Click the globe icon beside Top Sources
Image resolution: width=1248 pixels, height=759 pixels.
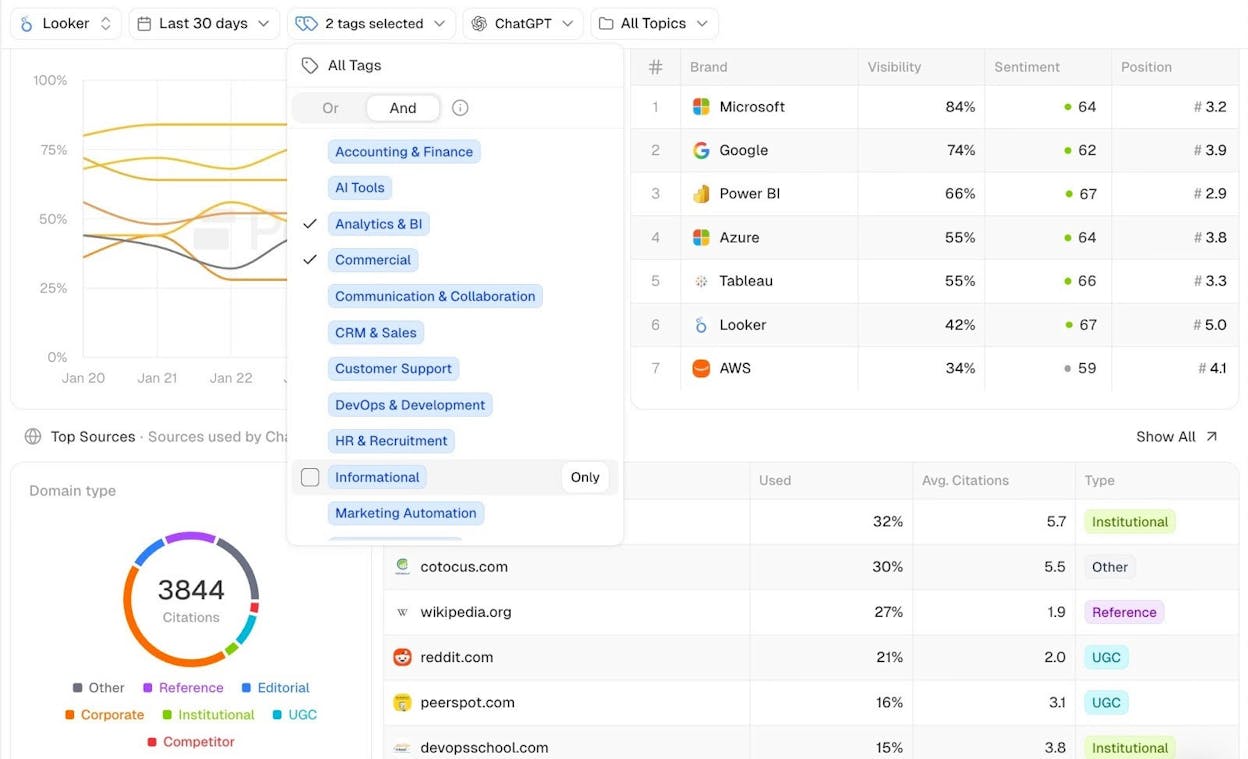pyautogui.click(x=33, y=436)
